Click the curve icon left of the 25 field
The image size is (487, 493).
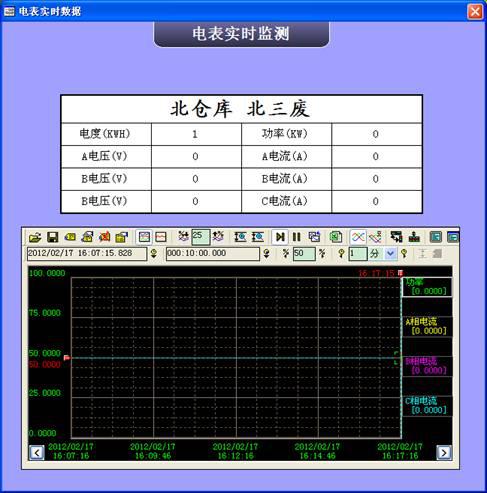(x=183, y=237)
